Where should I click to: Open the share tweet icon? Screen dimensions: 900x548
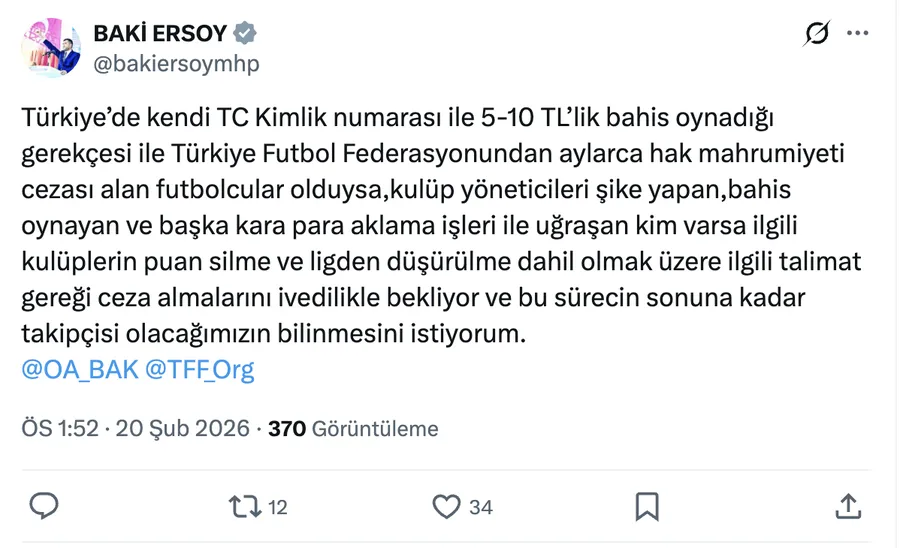(848, 506)
